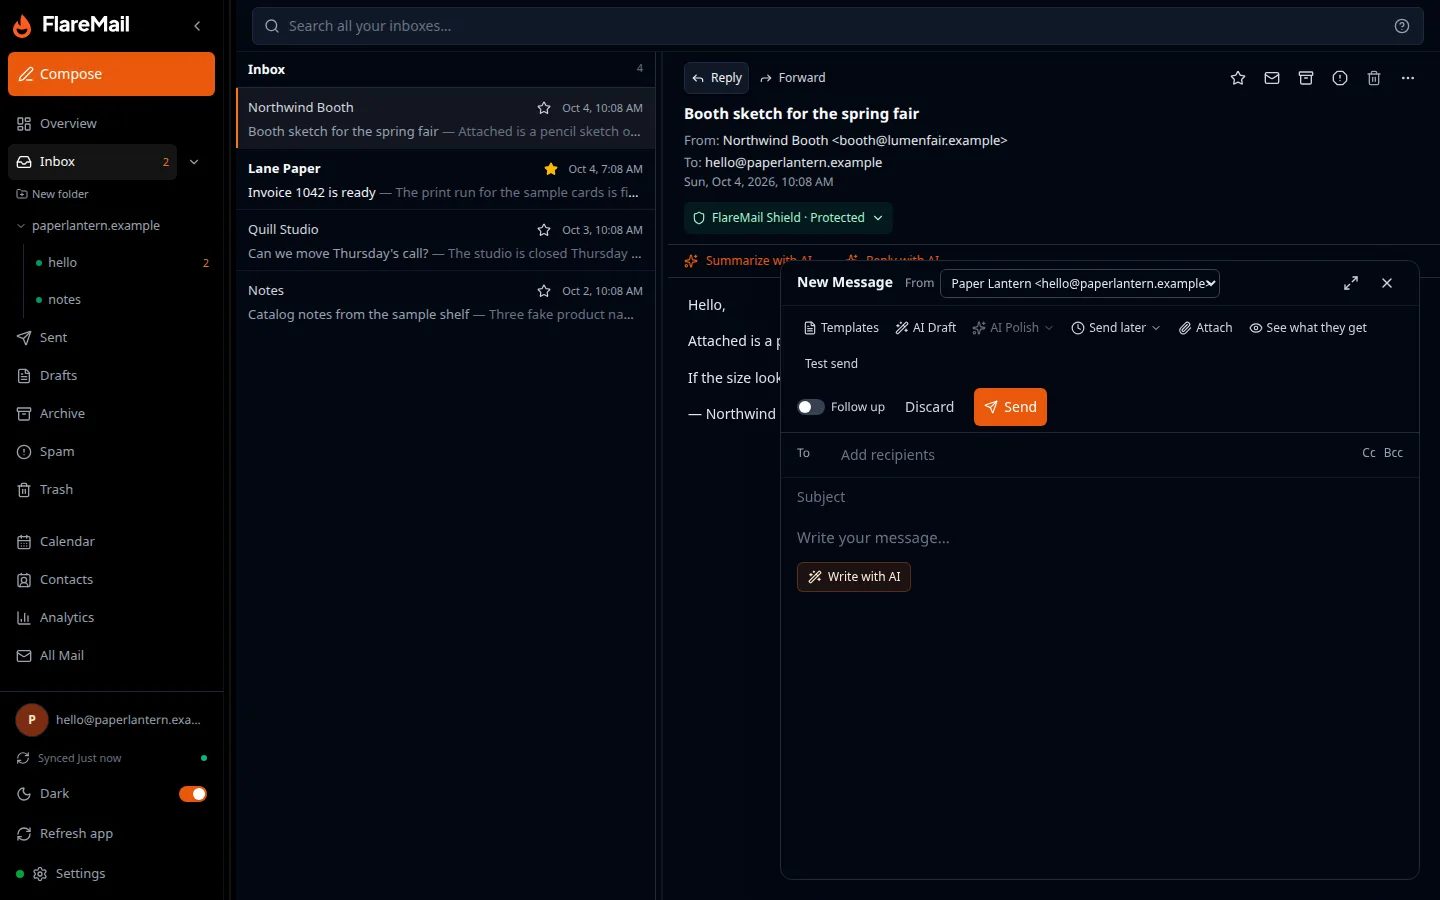Star the Notes message
The width and height of the screenshot is (1440, 900).
544,291
